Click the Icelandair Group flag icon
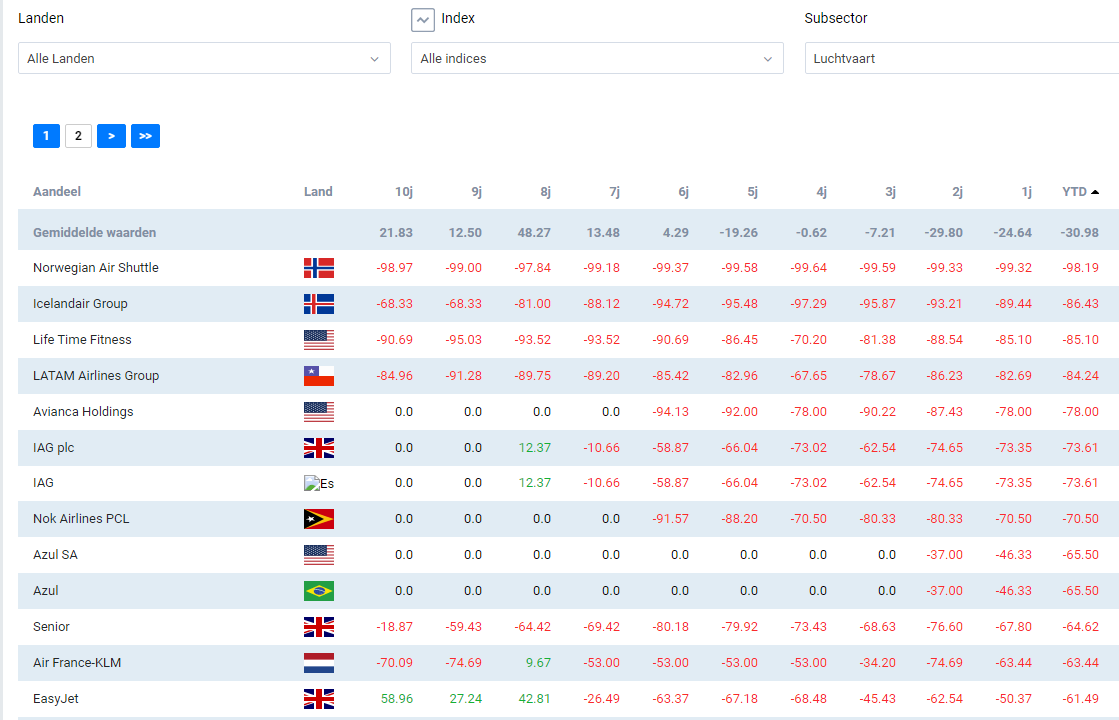The image size is (1119, 720). click(319, 304)
